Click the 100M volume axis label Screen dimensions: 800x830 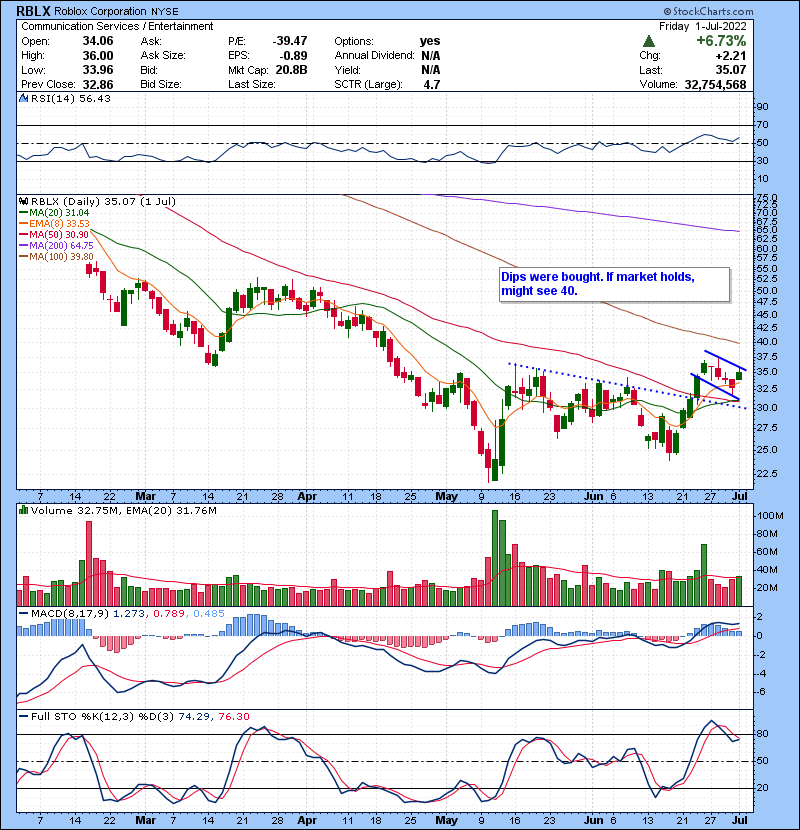pos(770,516)
